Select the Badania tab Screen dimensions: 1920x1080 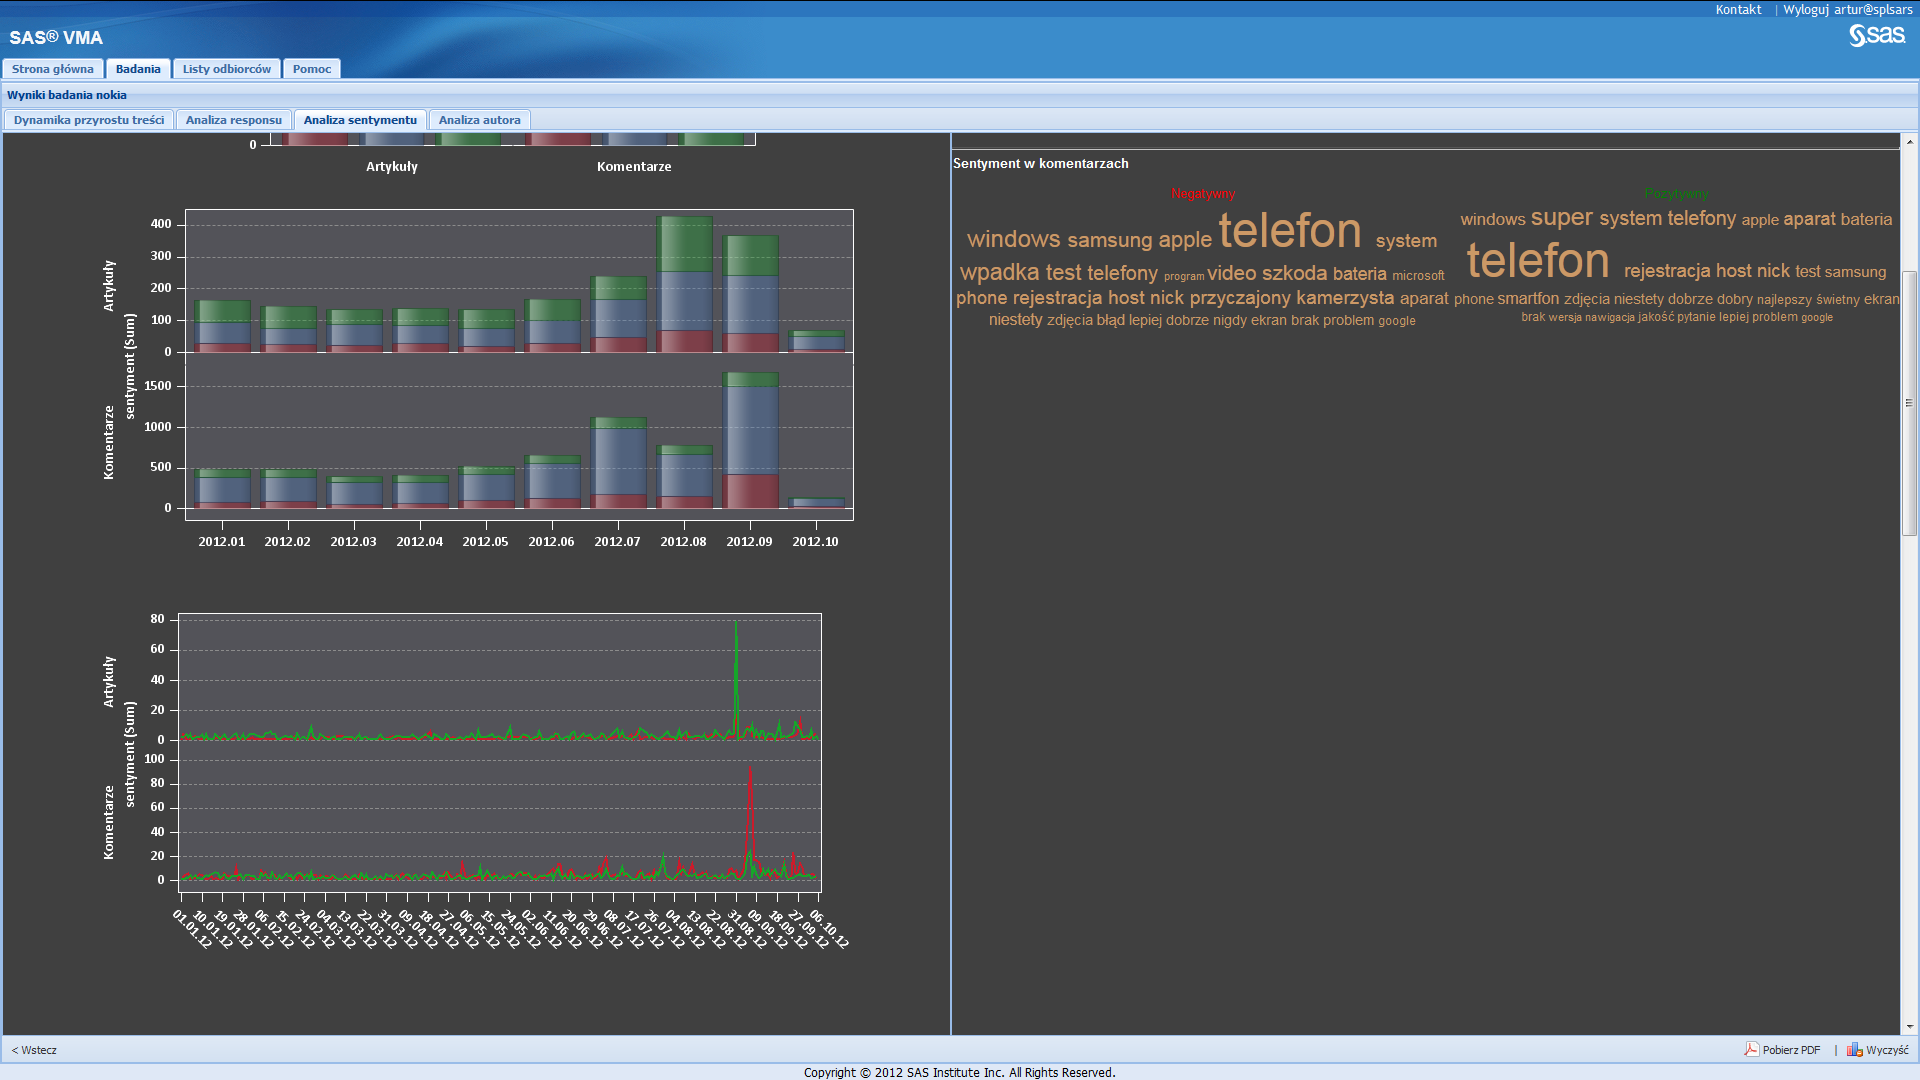pos(138,69)
